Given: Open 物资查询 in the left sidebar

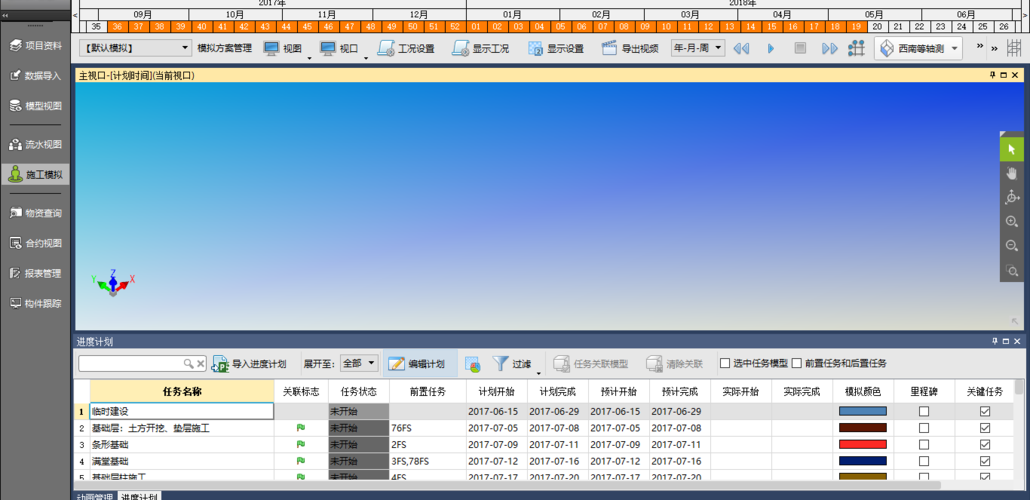Looking at the screenshot, I should point(36,213).
